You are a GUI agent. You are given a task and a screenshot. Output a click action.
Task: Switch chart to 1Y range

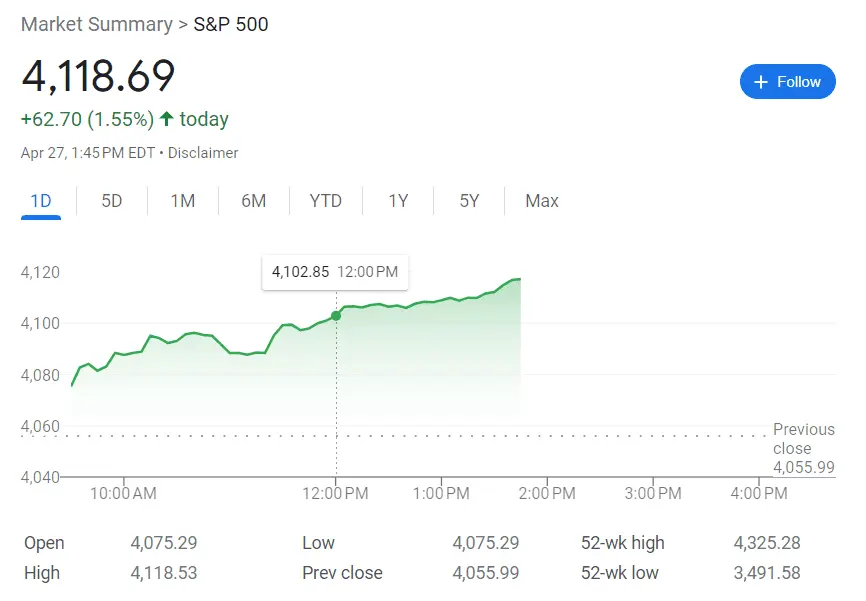click(398, 201)
